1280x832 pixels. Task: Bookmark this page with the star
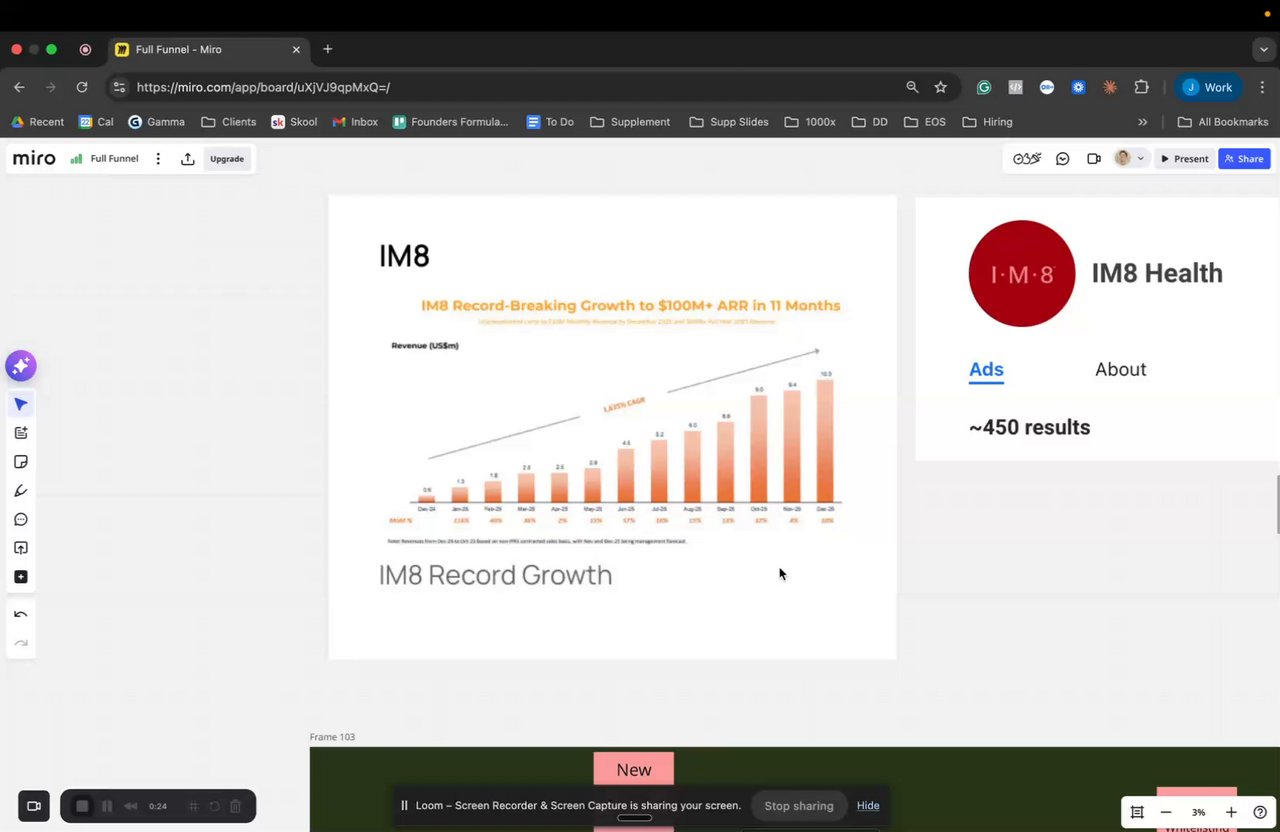tap(941, 87)
